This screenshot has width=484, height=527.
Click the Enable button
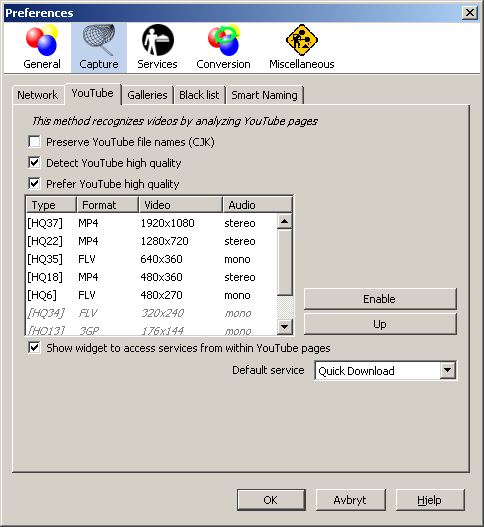click(380, 299)
